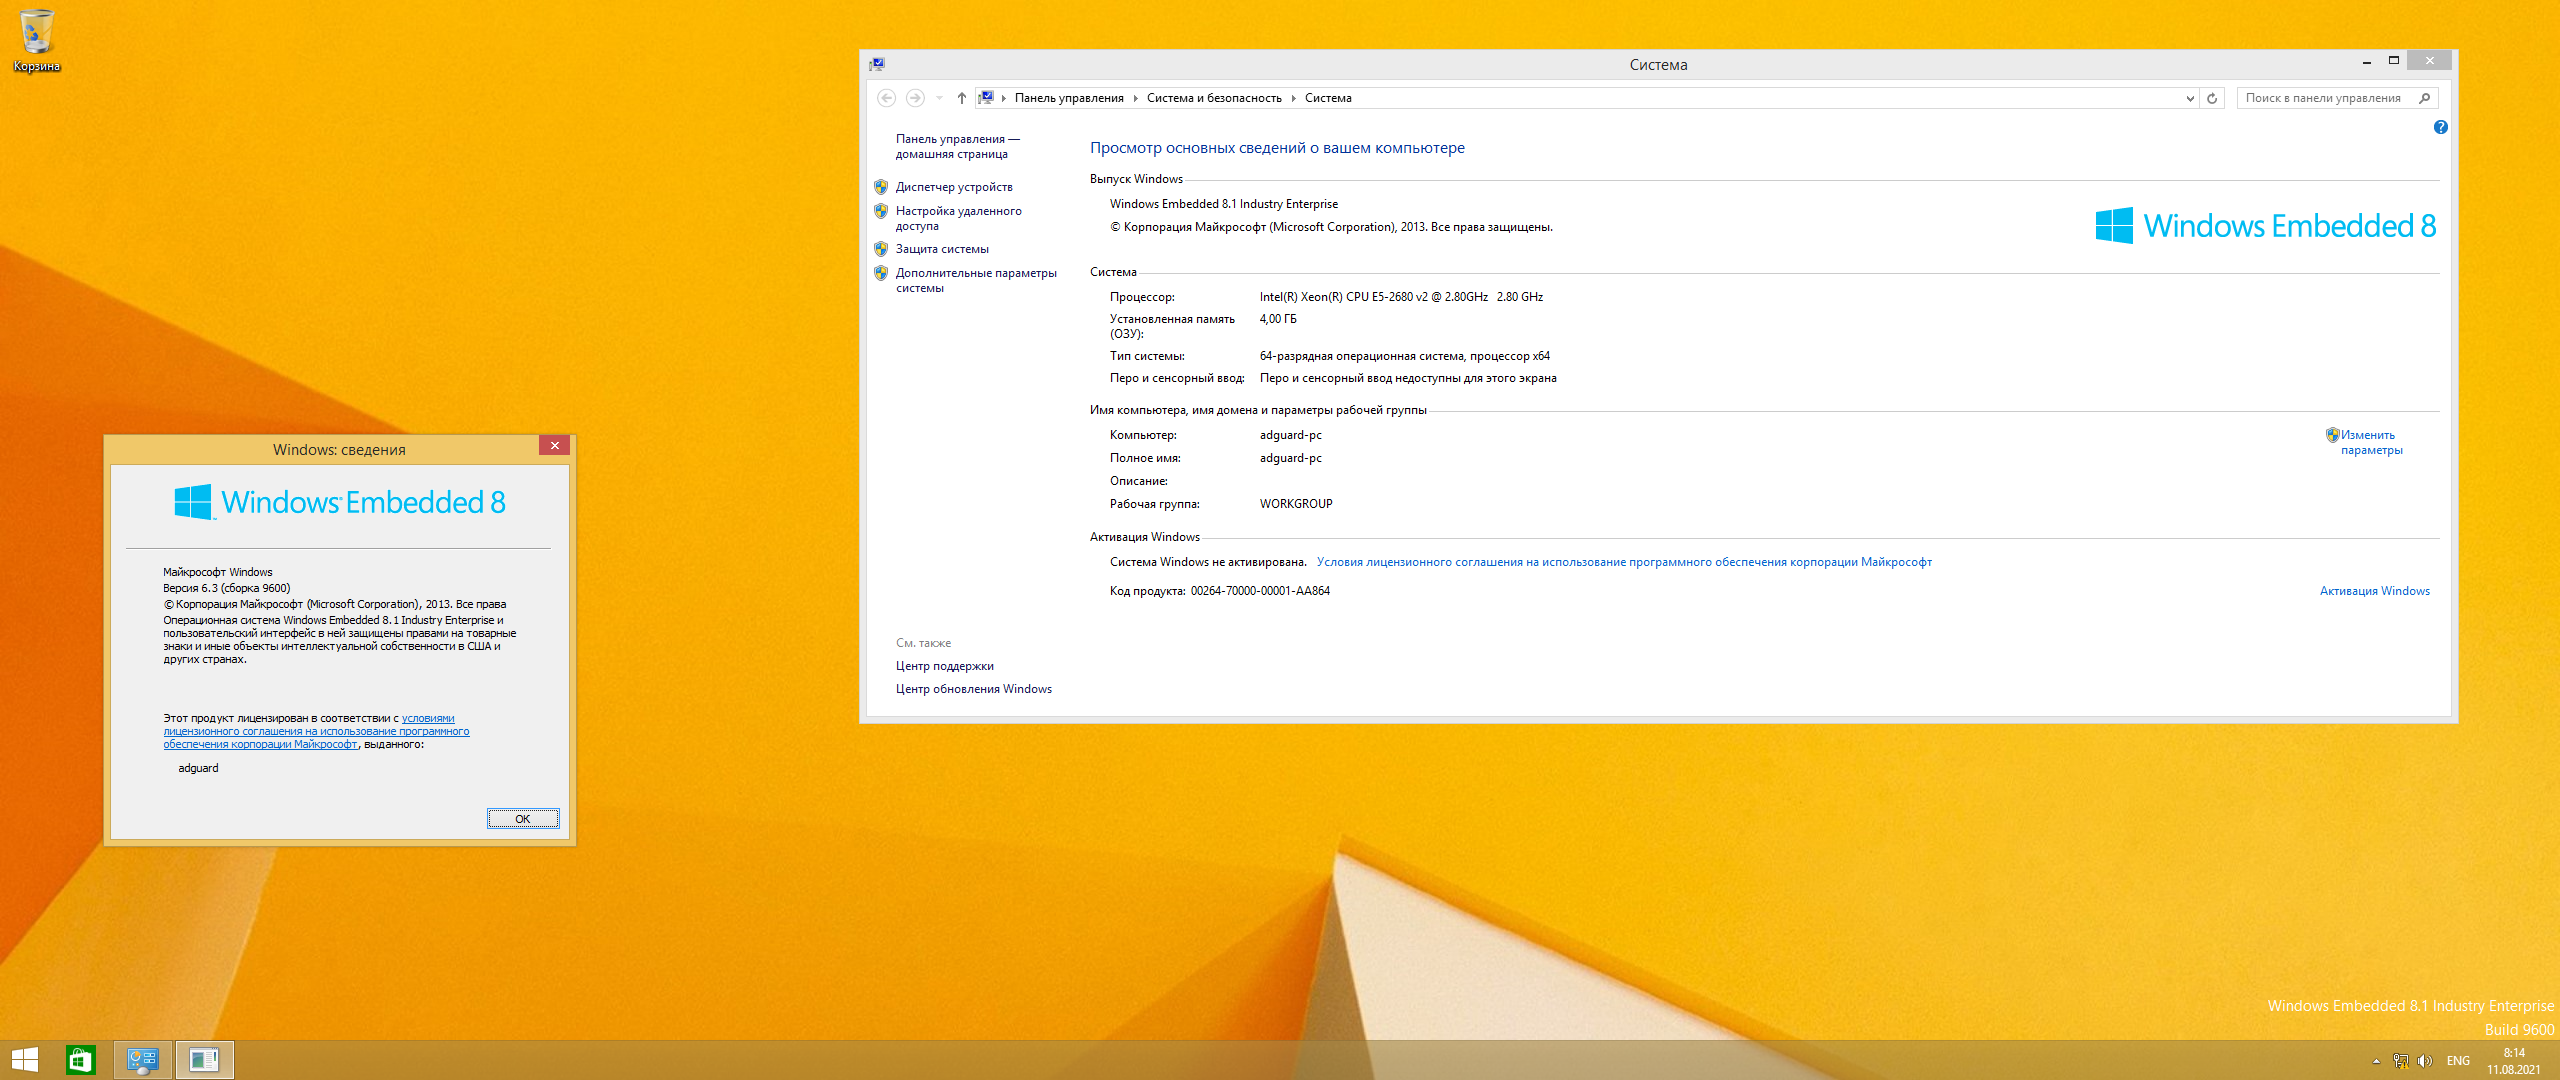Expand the chevron before Панель управления
This screenshot has width=2560, height=1080.
(1004, 98)
